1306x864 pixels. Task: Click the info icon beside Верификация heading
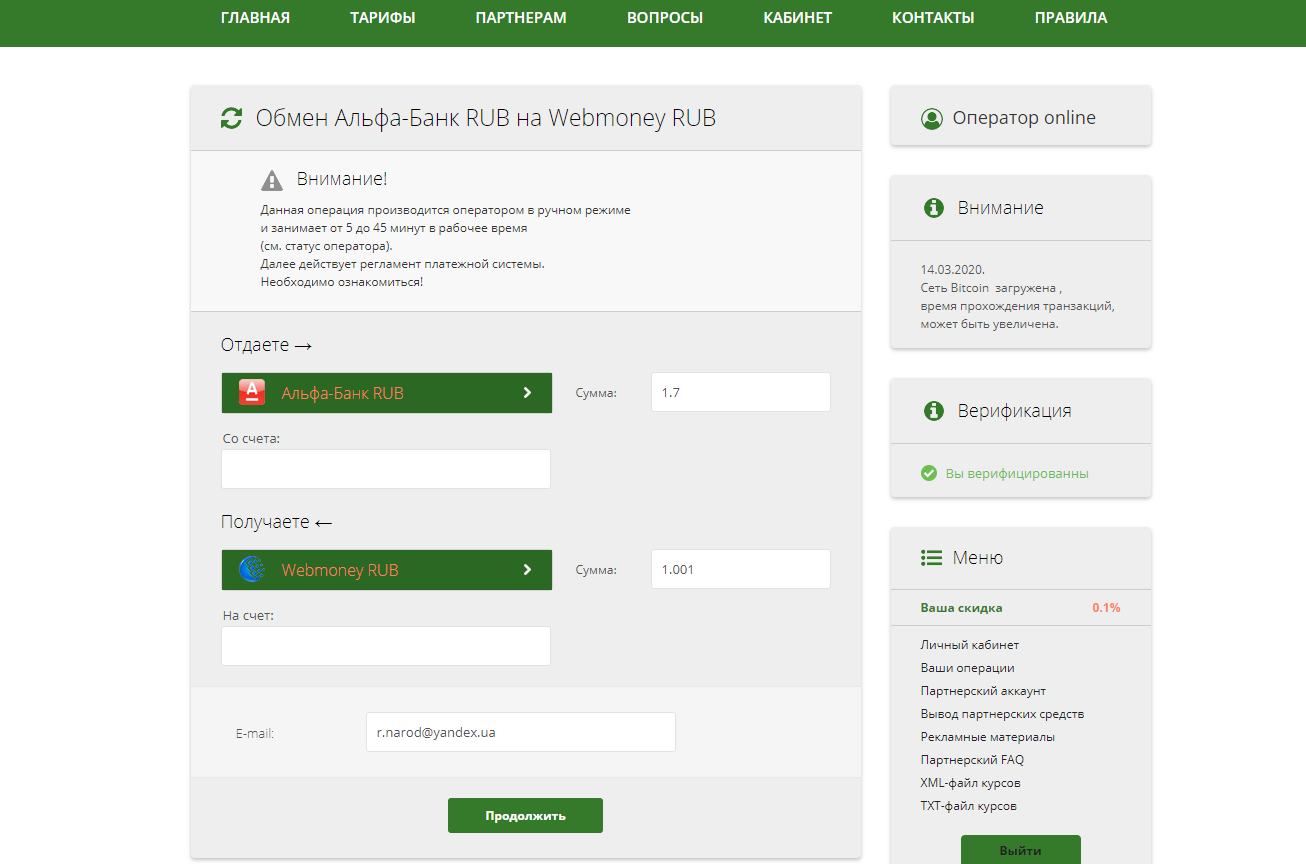pos(934,411)
